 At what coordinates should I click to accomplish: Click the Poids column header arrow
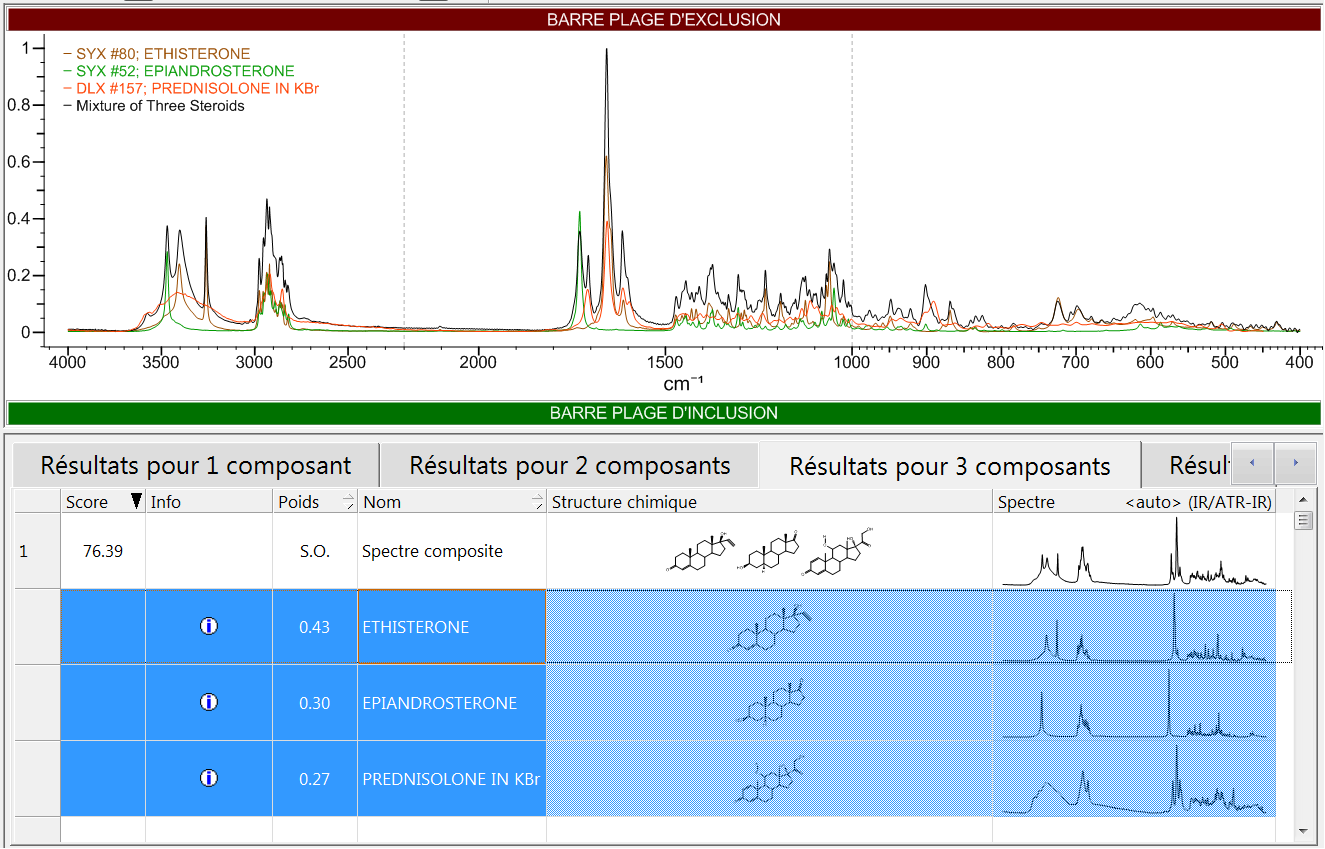pos(347,502)
